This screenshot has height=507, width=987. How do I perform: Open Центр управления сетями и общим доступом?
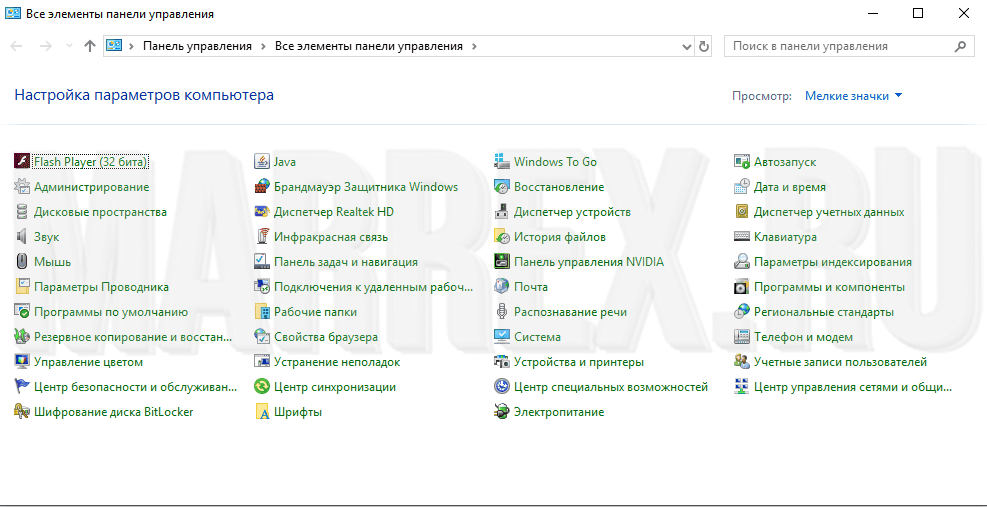point(853,387)
